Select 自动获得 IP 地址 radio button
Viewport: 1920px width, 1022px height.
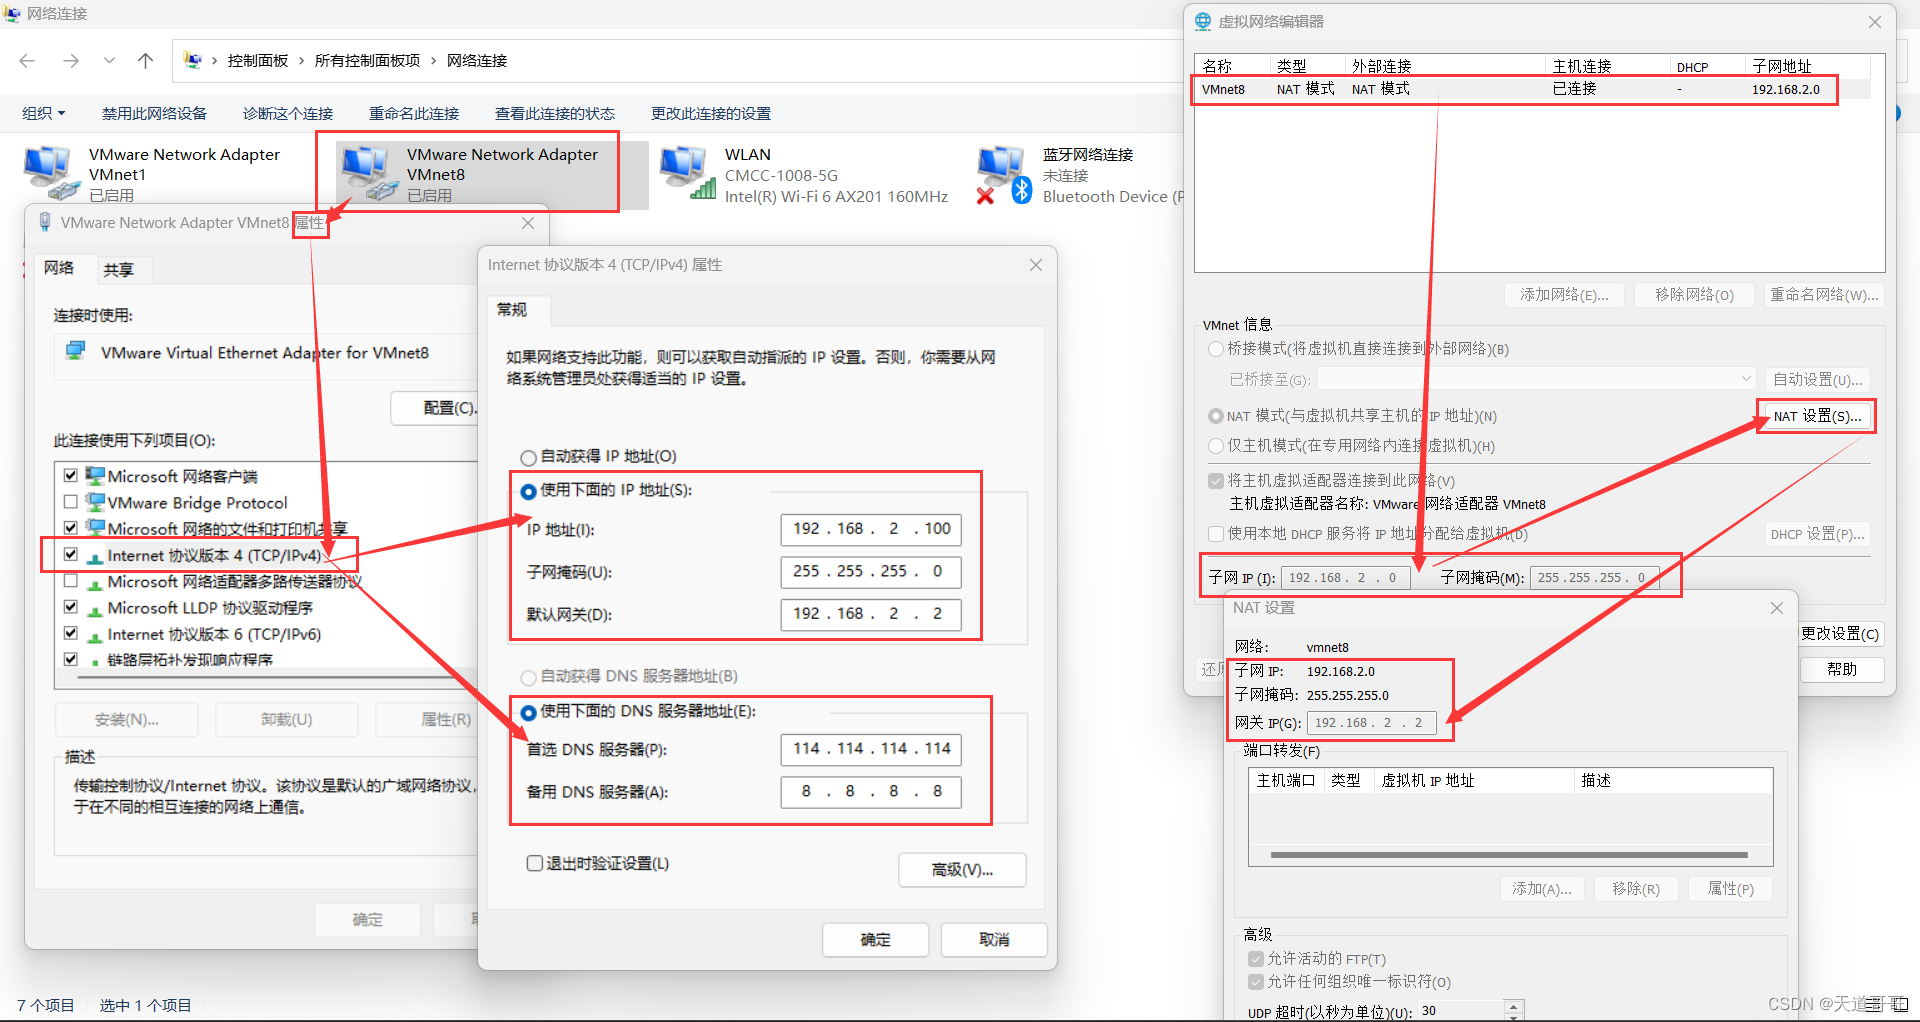pyautogui.click(x=528, y=457)
